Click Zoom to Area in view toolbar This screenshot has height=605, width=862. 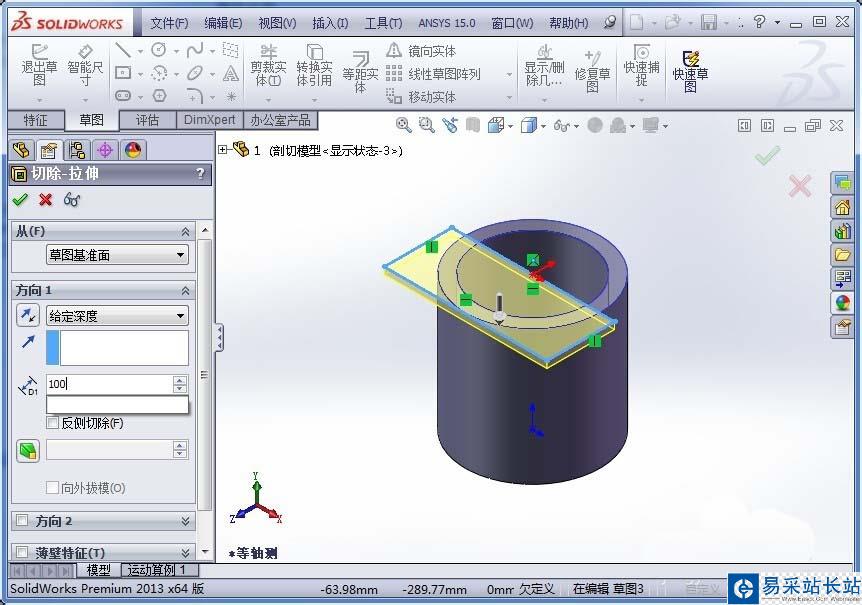point(427,125)
